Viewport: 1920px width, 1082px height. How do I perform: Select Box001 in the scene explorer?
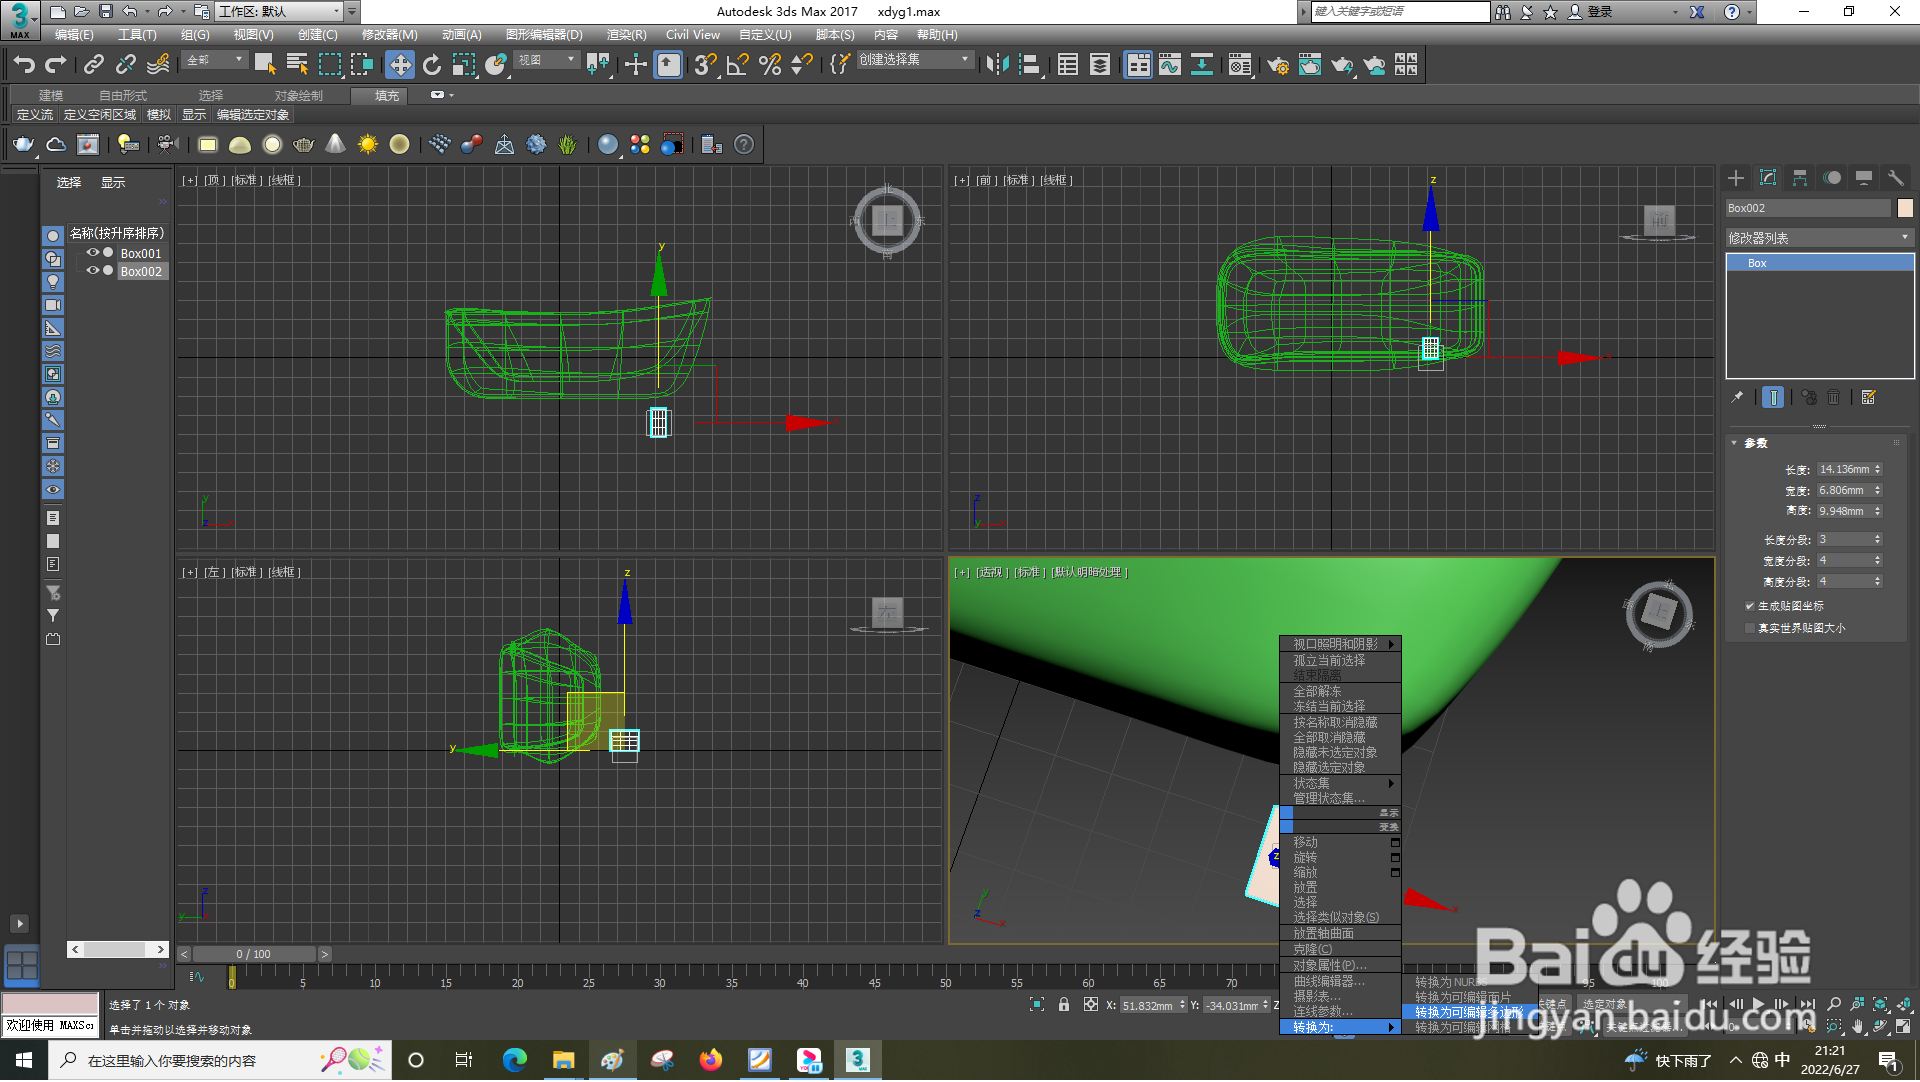coord(140,254)
